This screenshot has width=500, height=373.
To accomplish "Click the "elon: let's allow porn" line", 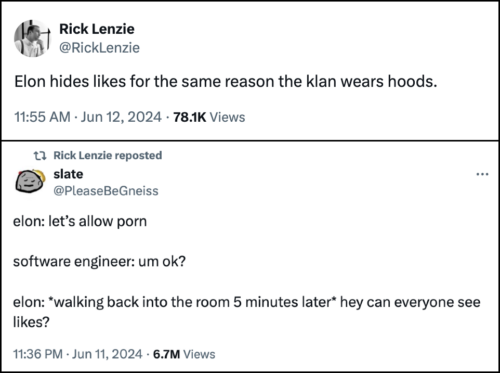I will [80, 221].
